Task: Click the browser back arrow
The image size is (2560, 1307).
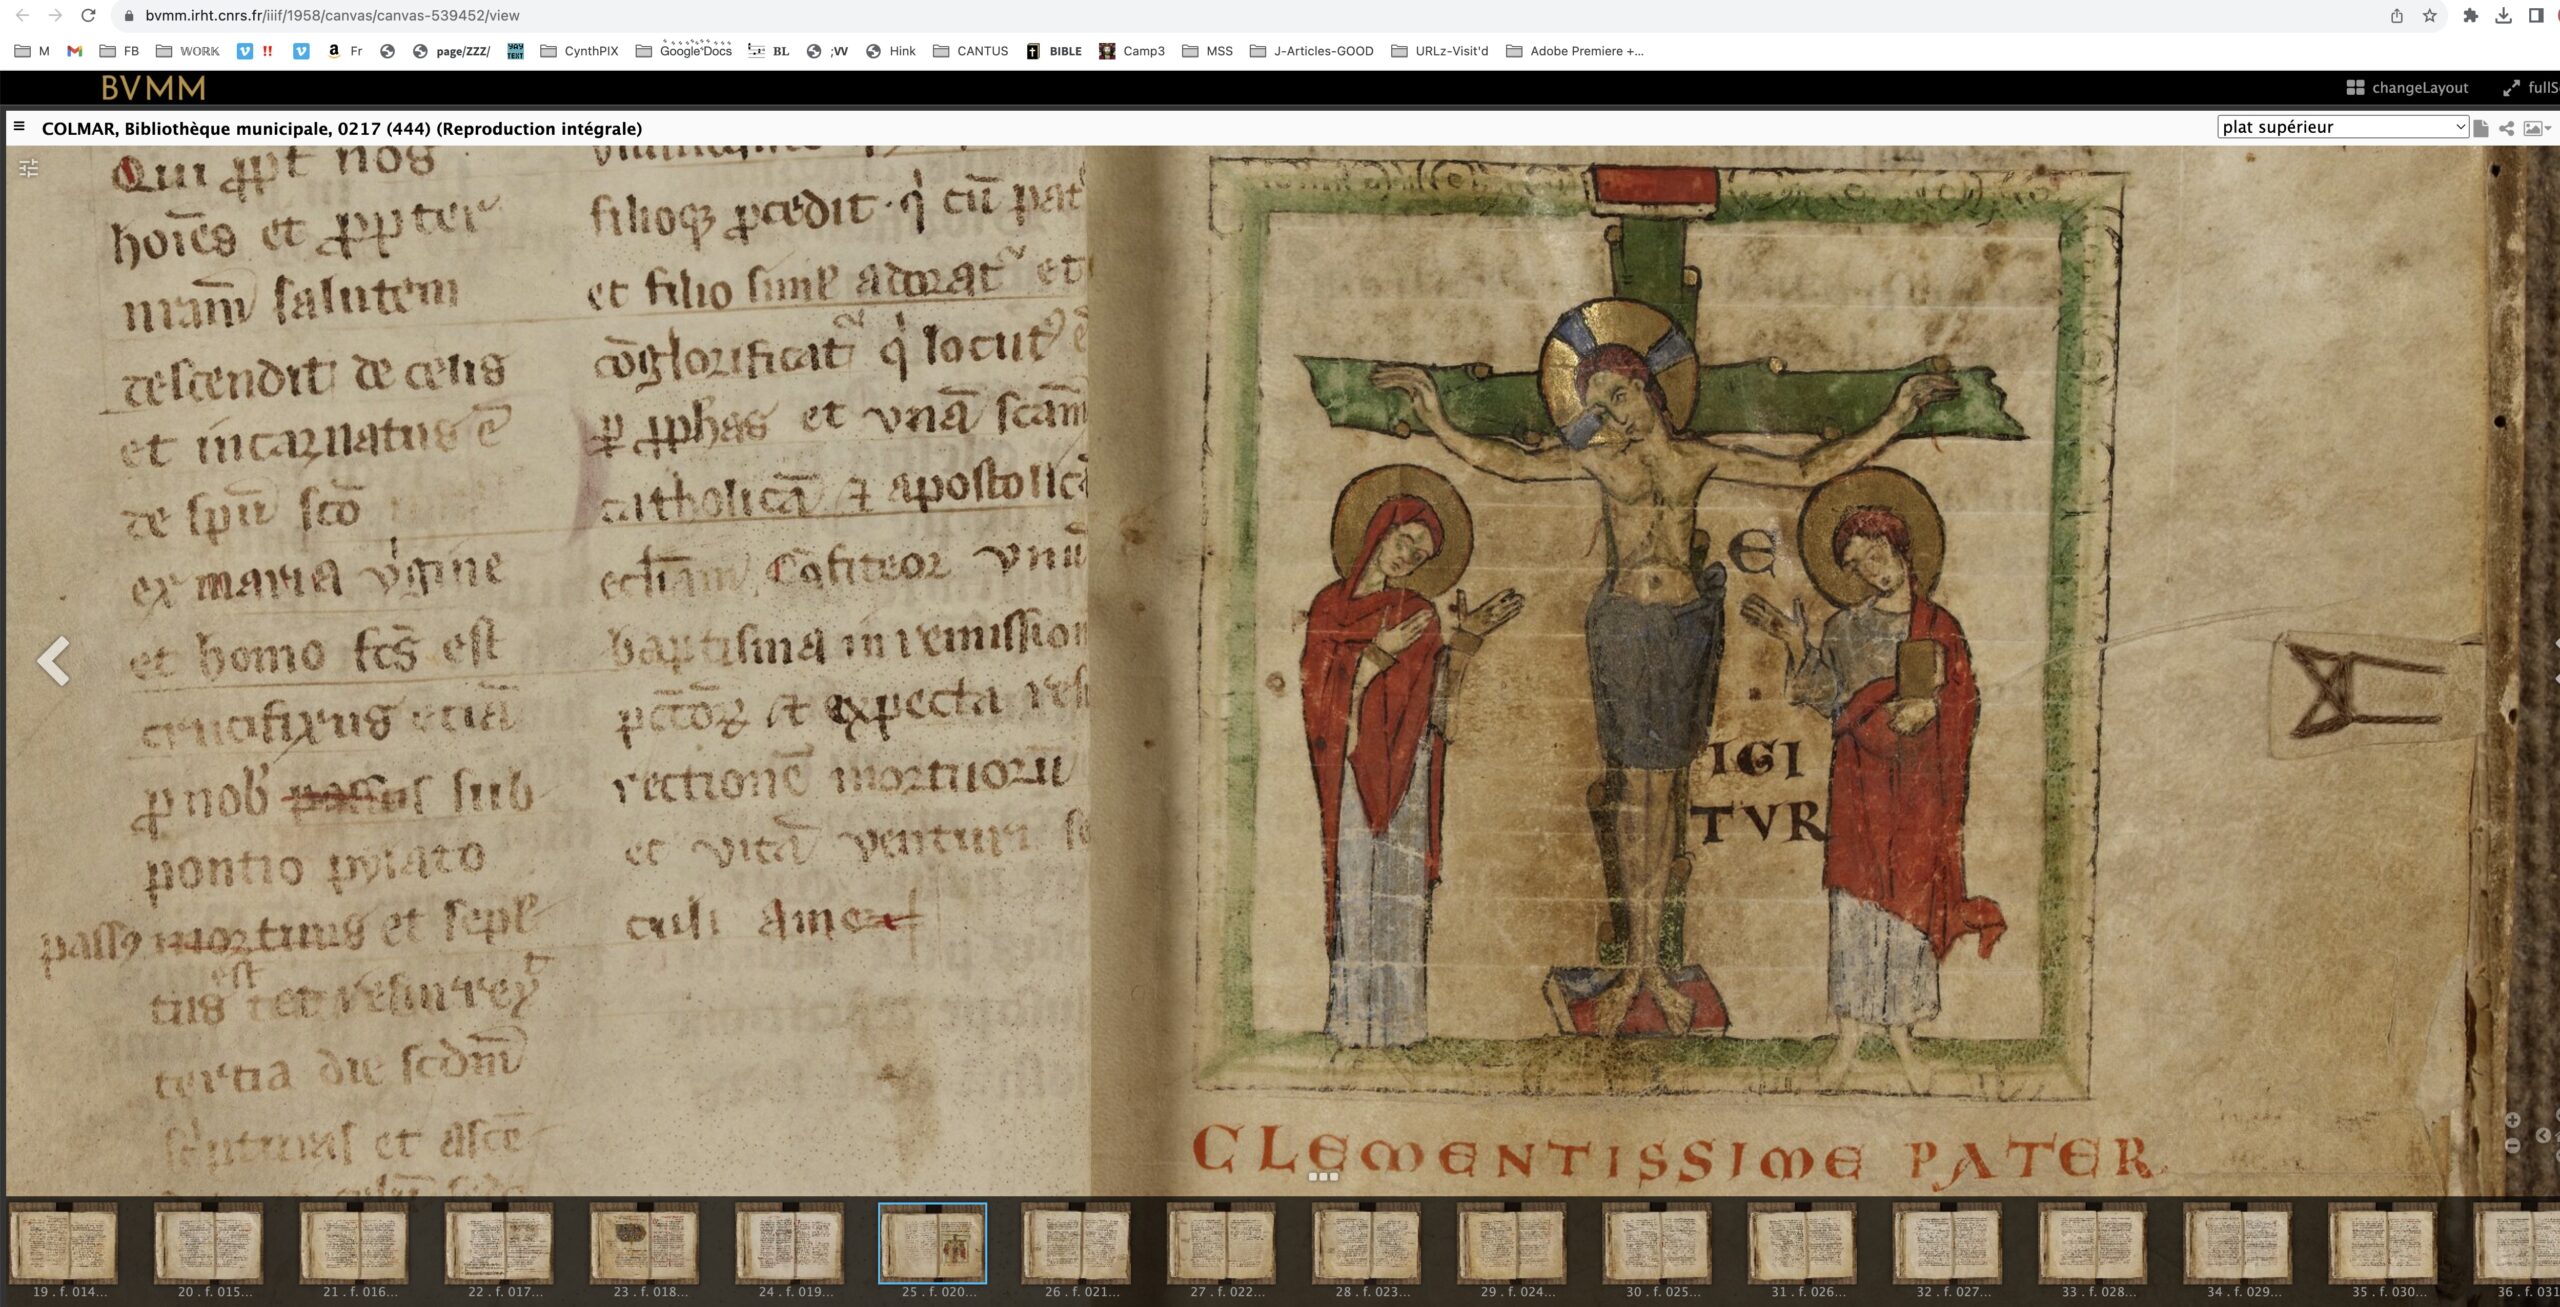Action: pos(22,15)
